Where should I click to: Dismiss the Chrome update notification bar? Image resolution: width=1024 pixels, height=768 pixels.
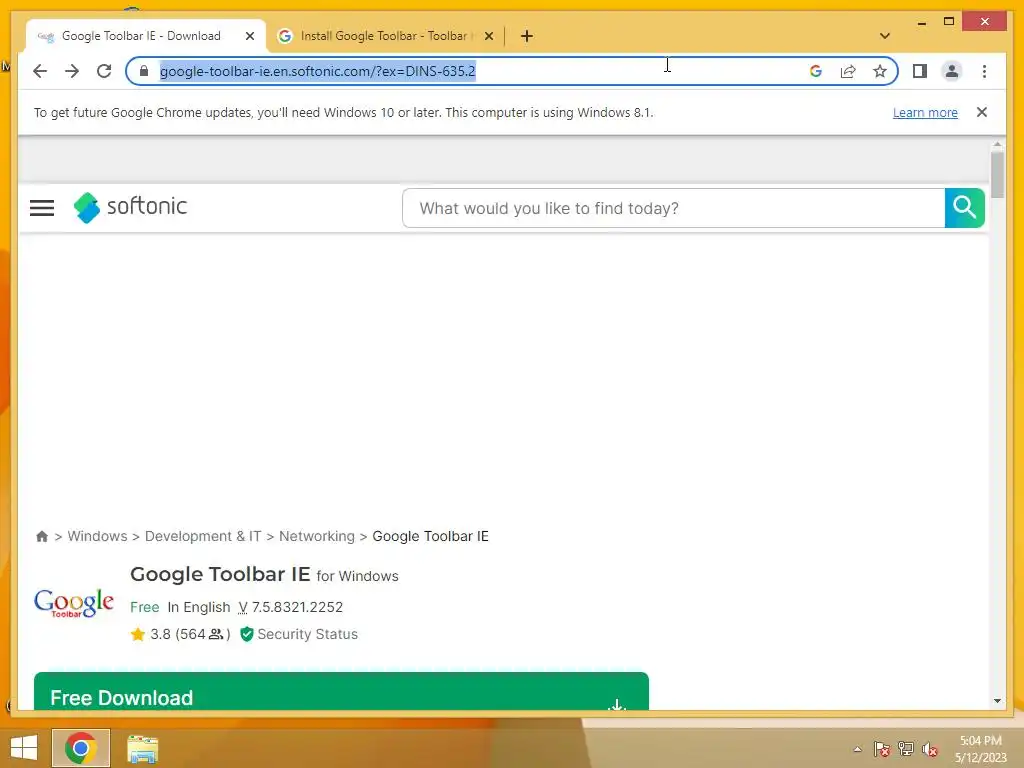coord(981,112)
